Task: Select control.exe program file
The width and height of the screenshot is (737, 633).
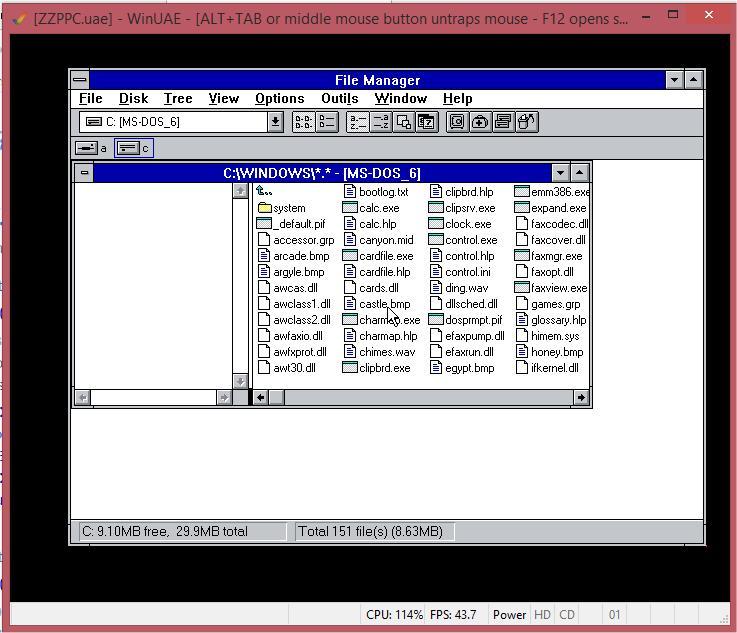Action: tap(463, 240)
